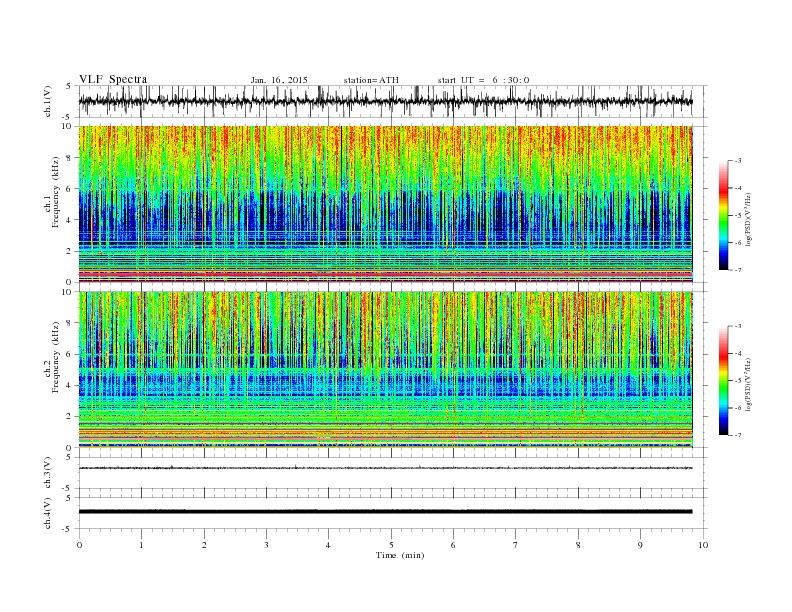Click time axis tick label "9"
Image resolution: width=792 pixels, height=612 pixels.
[640, 545]
